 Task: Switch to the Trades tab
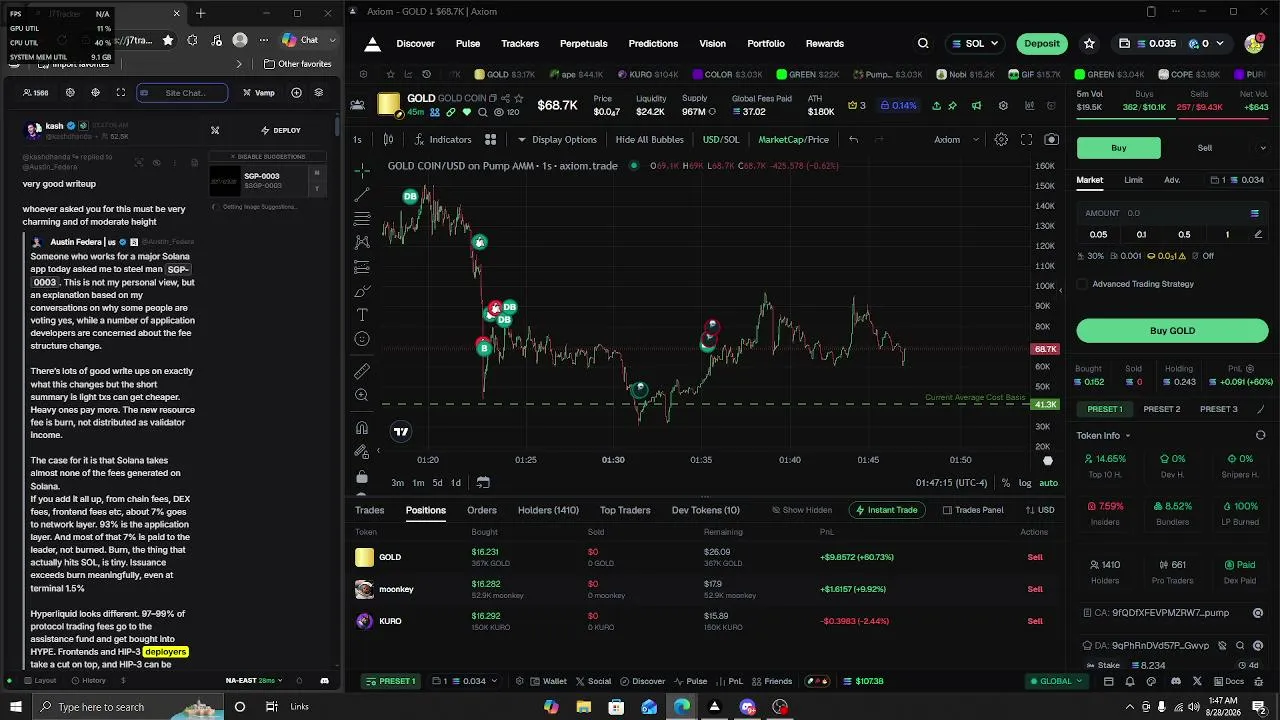point(369,510)
